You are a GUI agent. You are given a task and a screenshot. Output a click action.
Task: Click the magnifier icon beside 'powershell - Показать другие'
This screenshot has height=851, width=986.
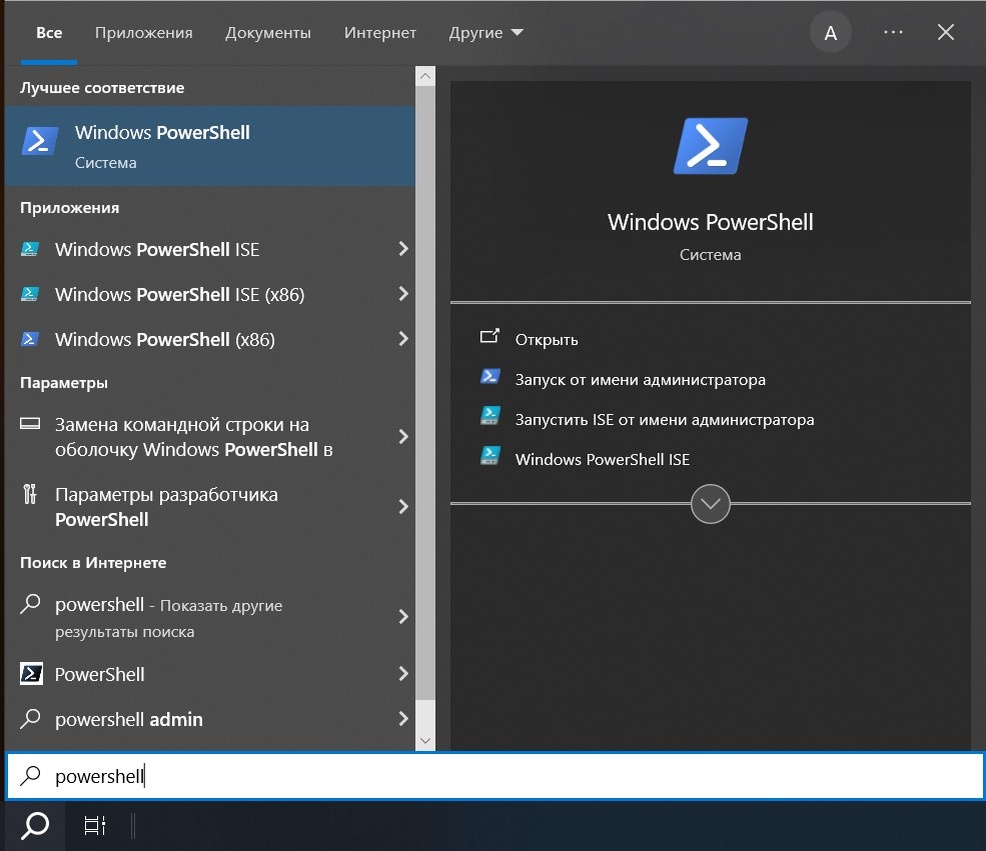click(x=30, y=604)
